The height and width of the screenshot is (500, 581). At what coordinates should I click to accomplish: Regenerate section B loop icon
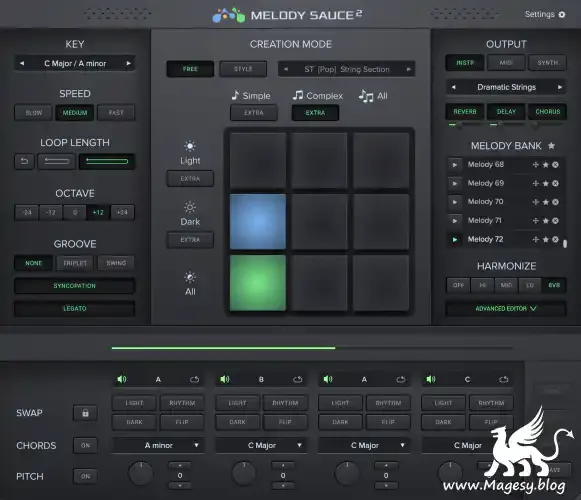[x=298, y=380]
